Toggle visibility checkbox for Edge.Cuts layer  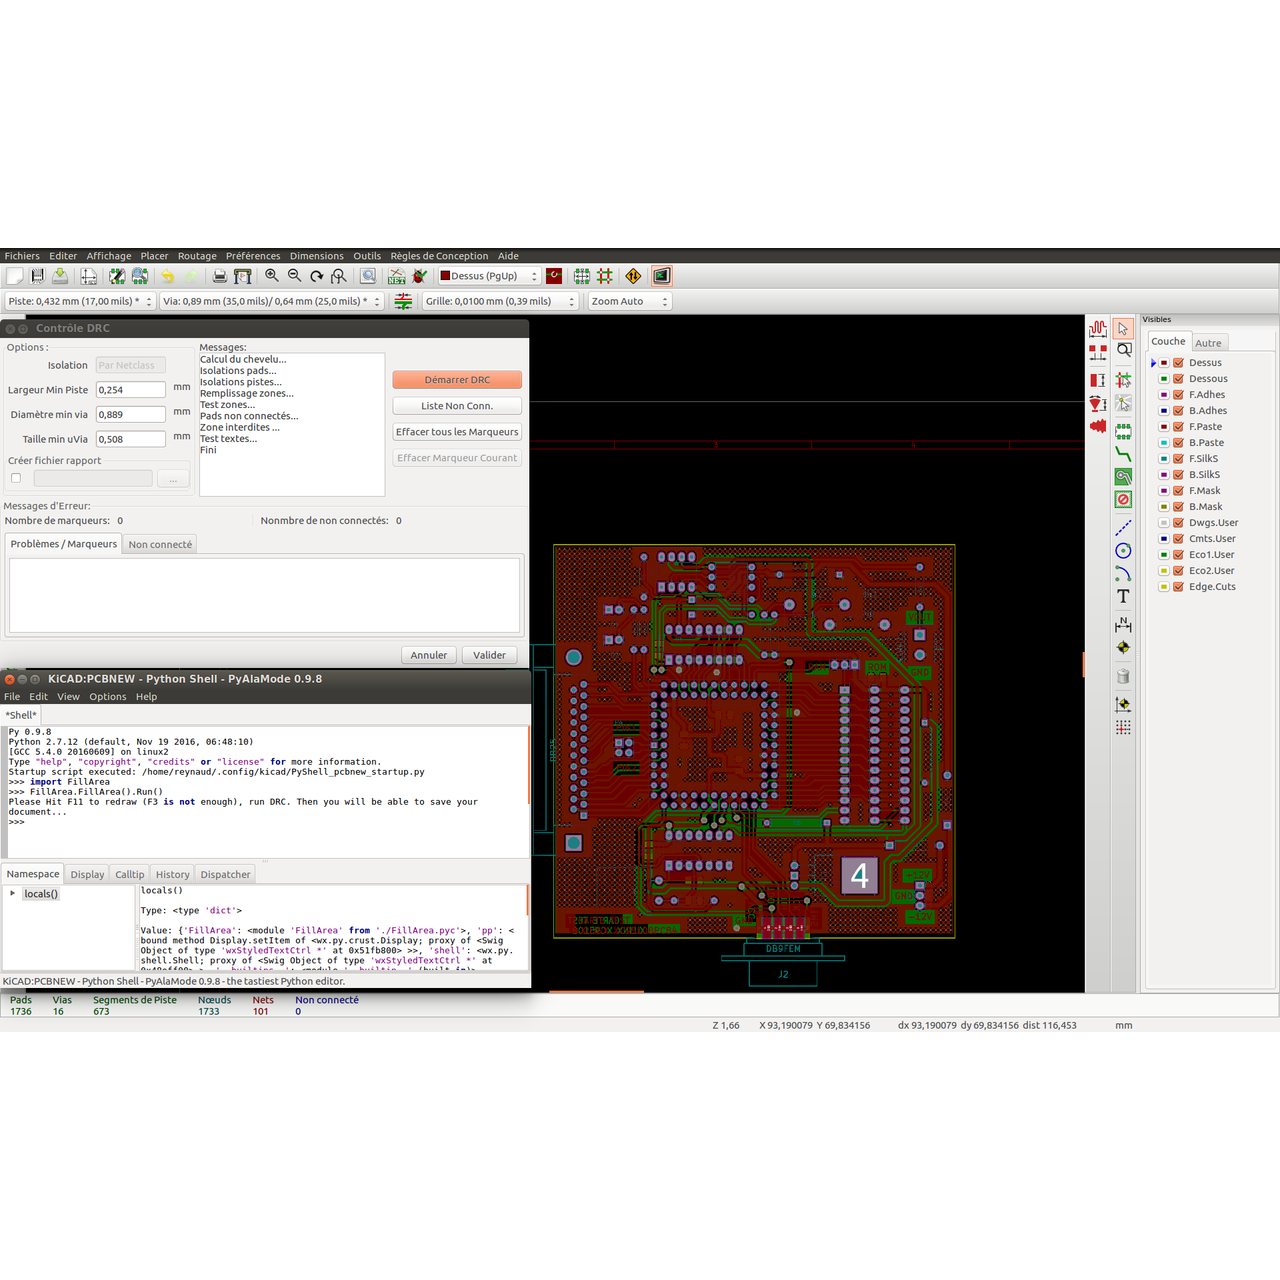[x=1179, y=587]
